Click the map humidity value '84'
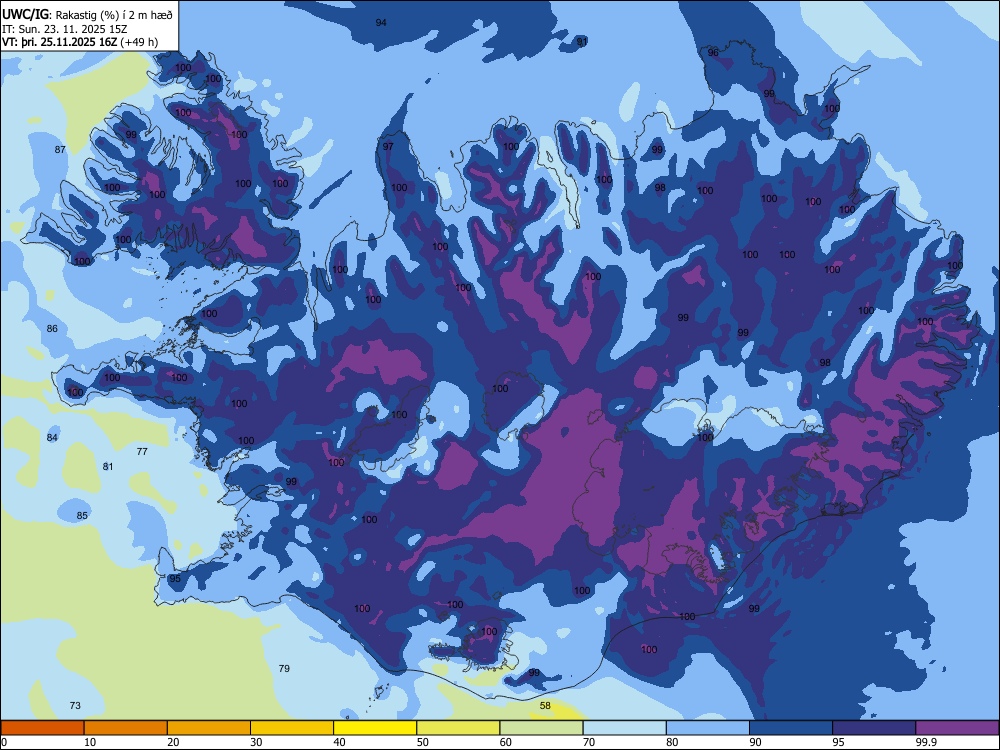The width and height of the screenshot is (1000, 750). click(52, 438)
